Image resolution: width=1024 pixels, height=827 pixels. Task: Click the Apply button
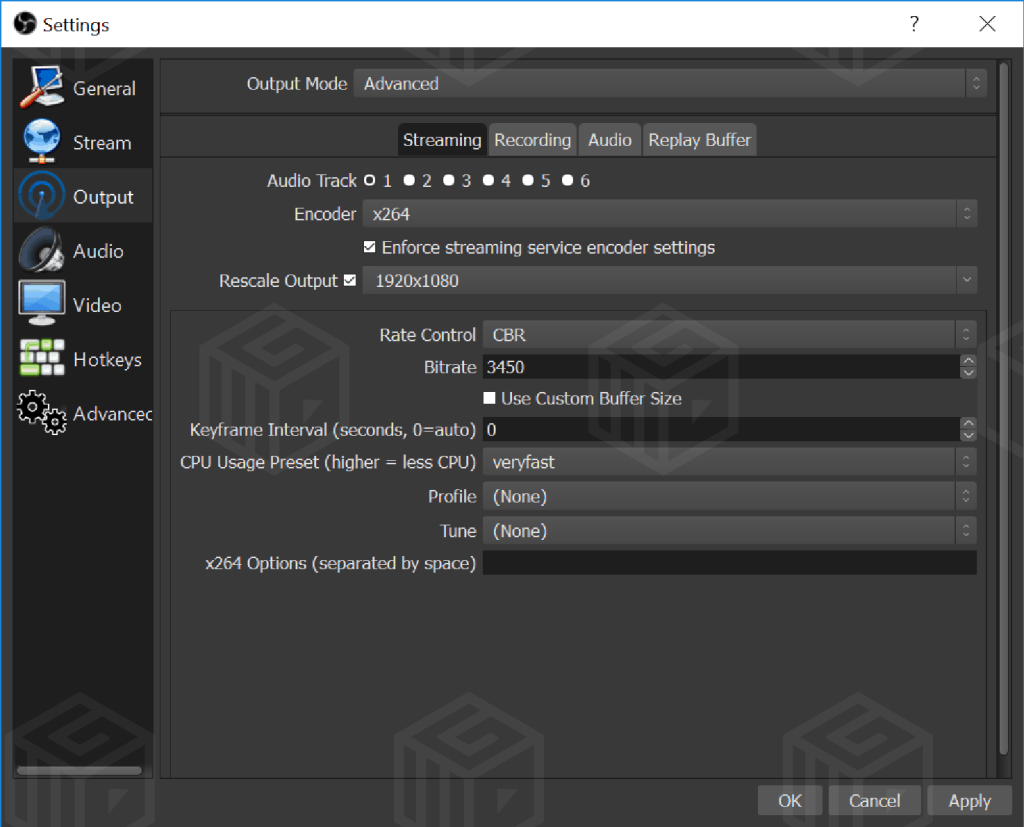tap(969, 800)
